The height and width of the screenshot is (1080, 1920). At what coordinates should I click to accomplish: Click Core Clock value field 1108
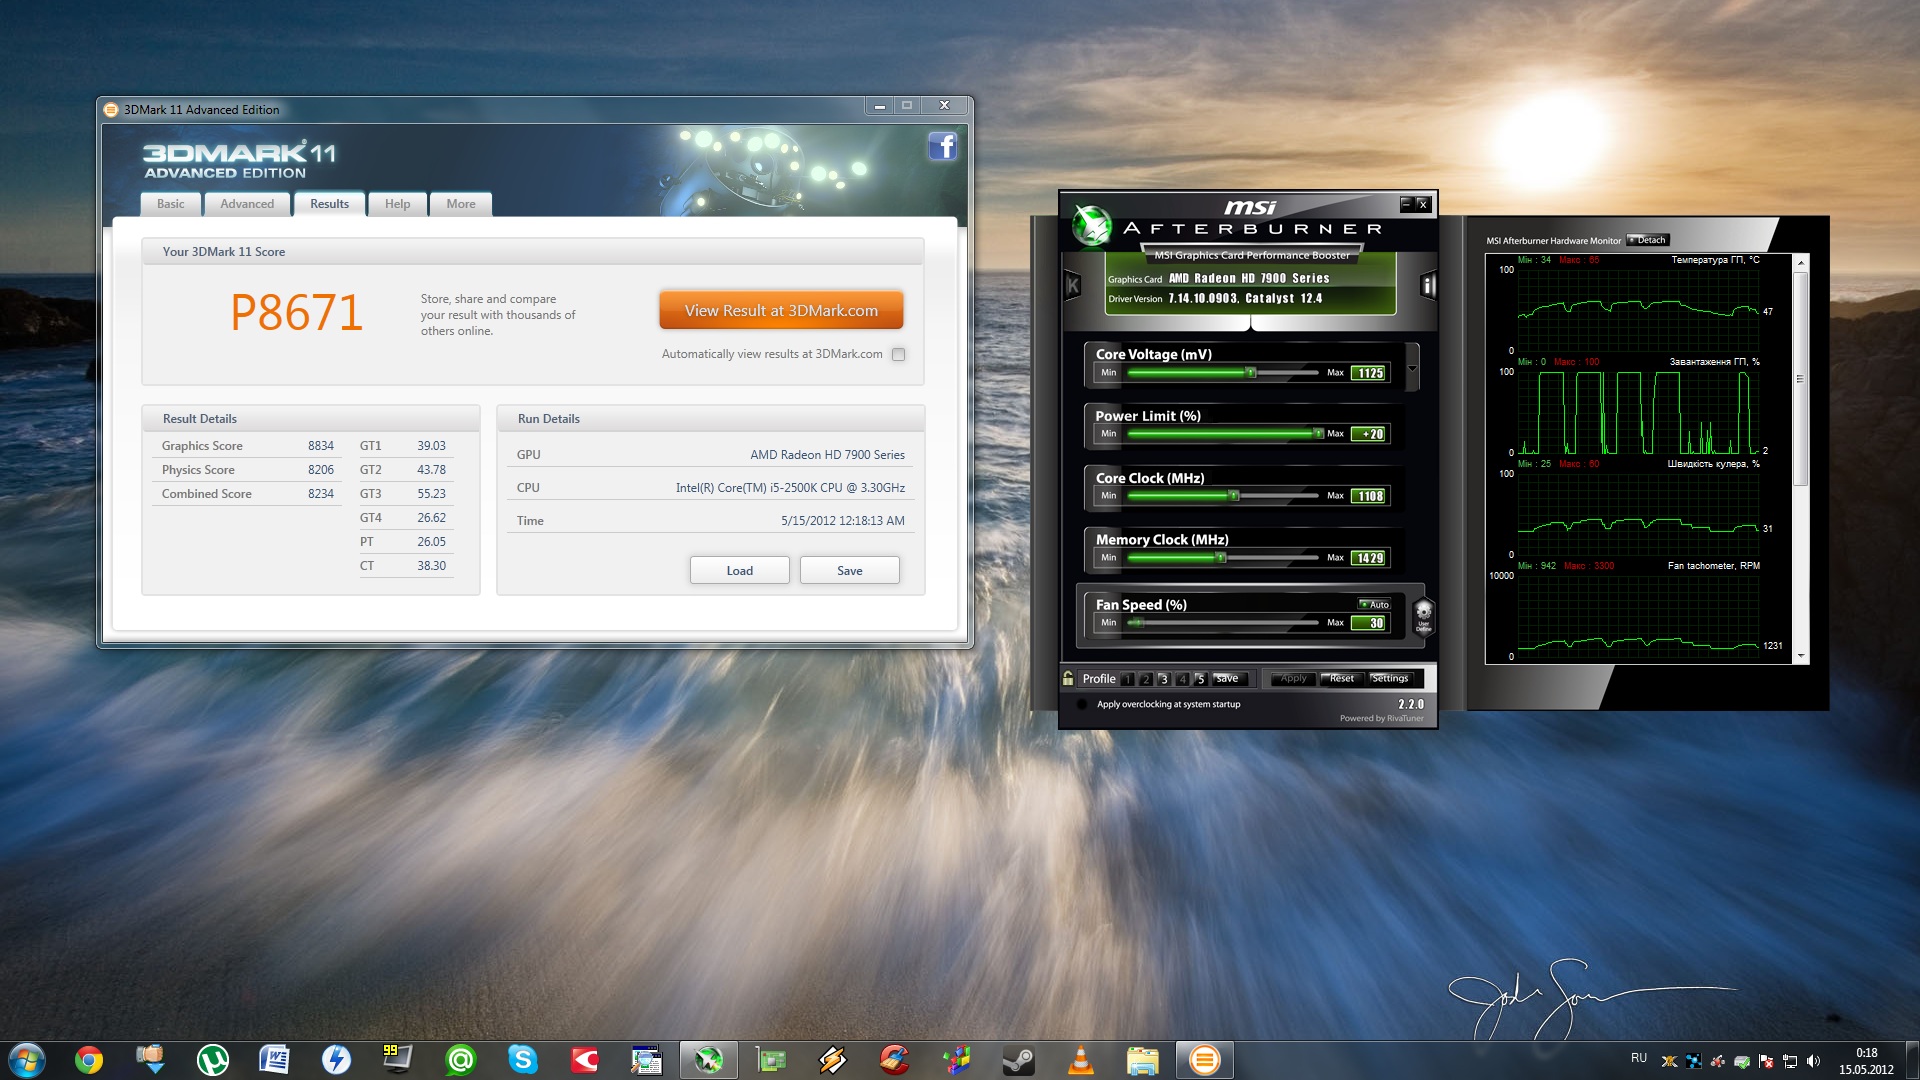tap(1369, 496)
